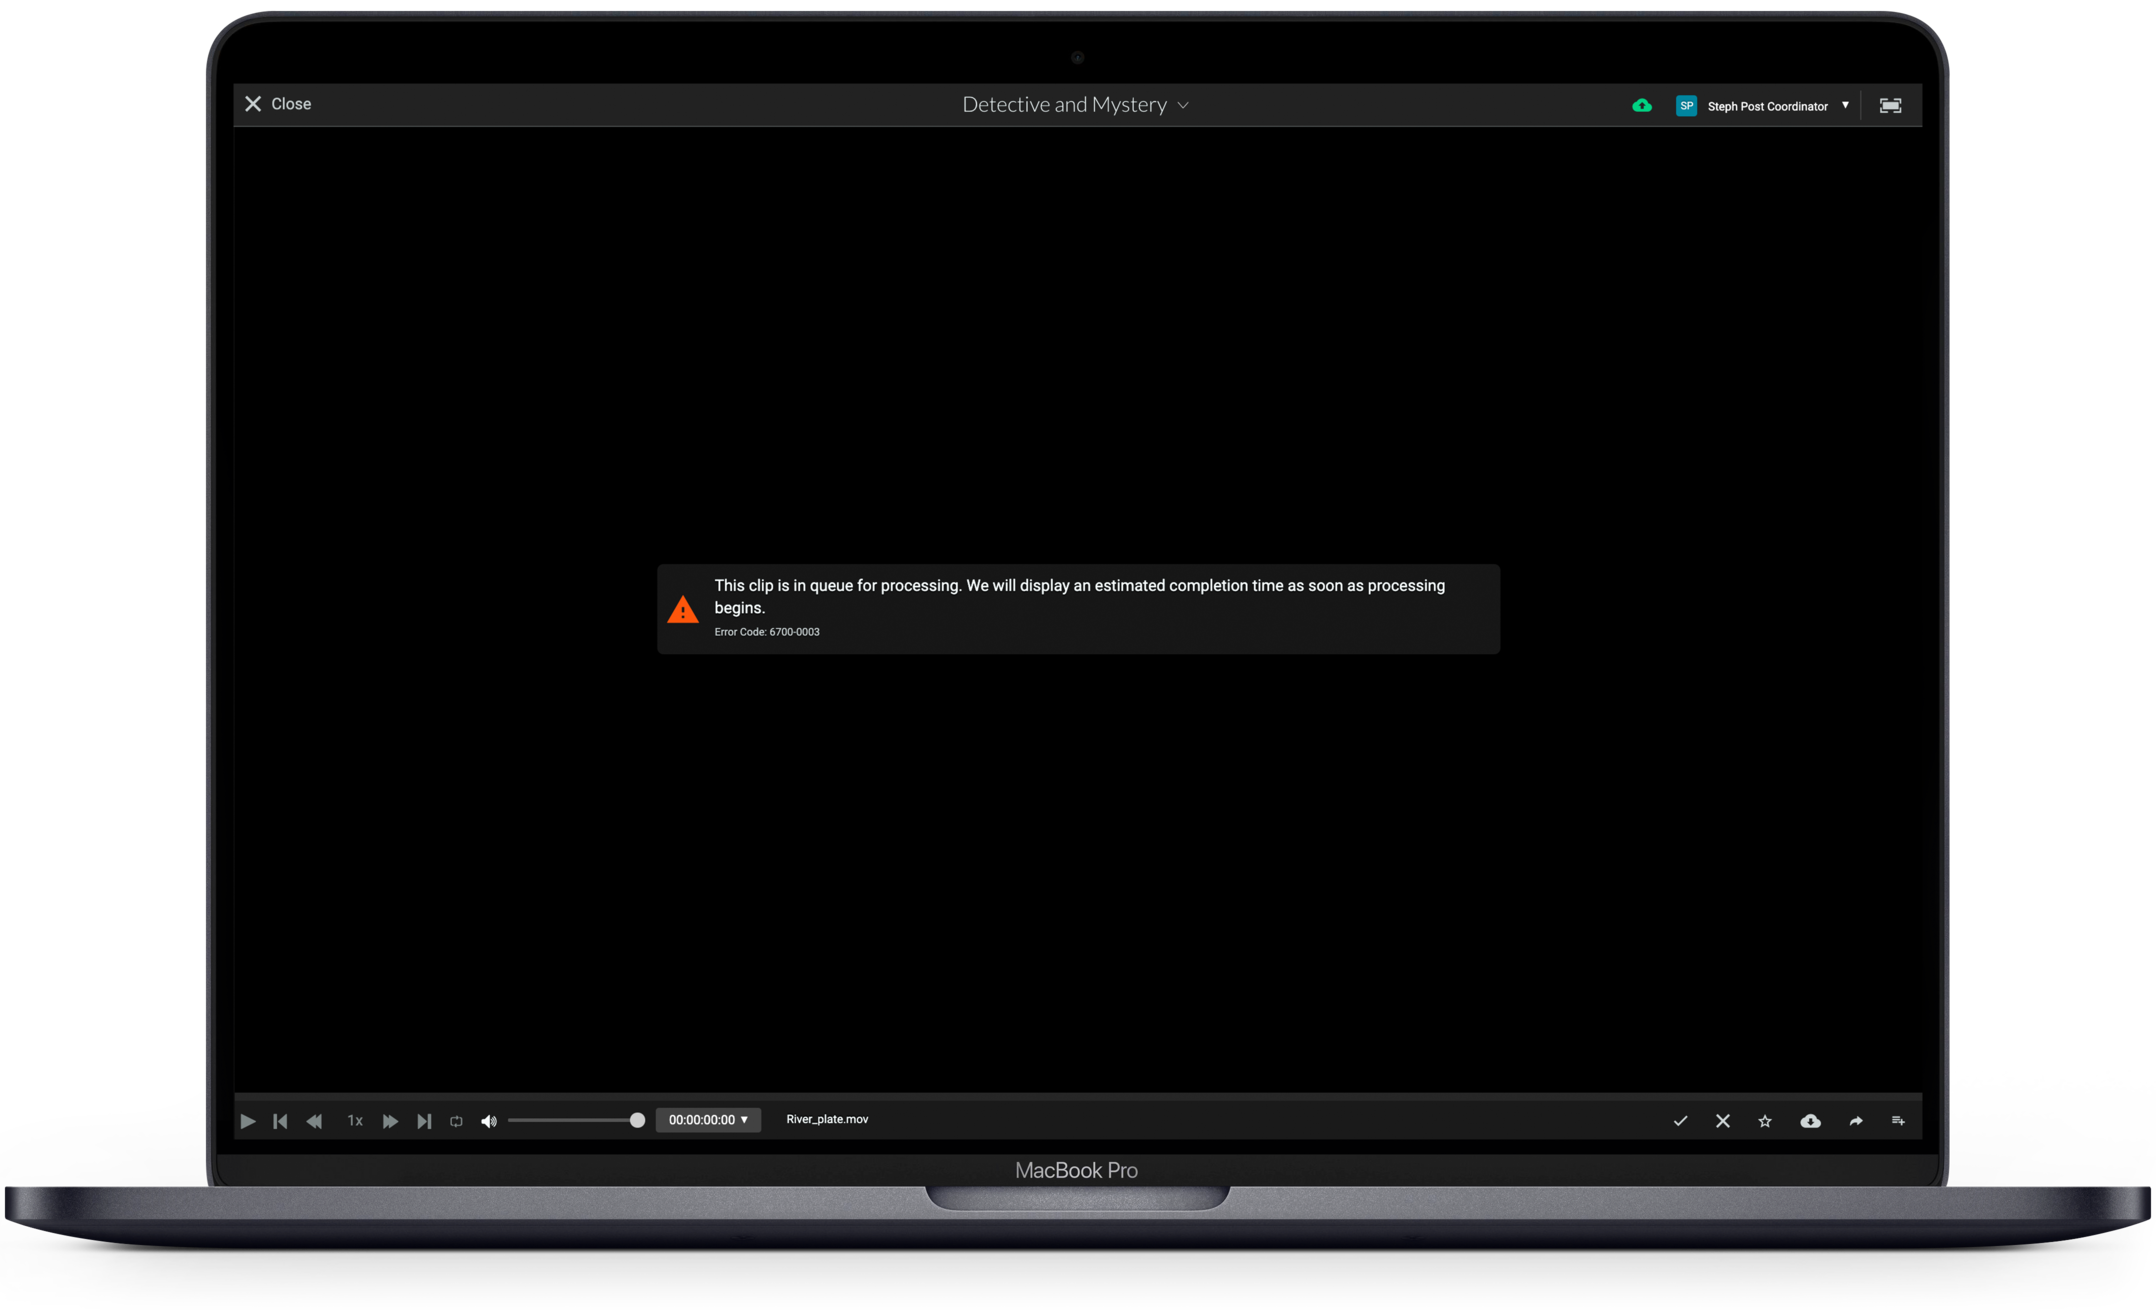The width and height of the screenshot is (2156, 1310).
Task: Share the clip with the arrow icon
Action: click(x=1855, y=1121)
